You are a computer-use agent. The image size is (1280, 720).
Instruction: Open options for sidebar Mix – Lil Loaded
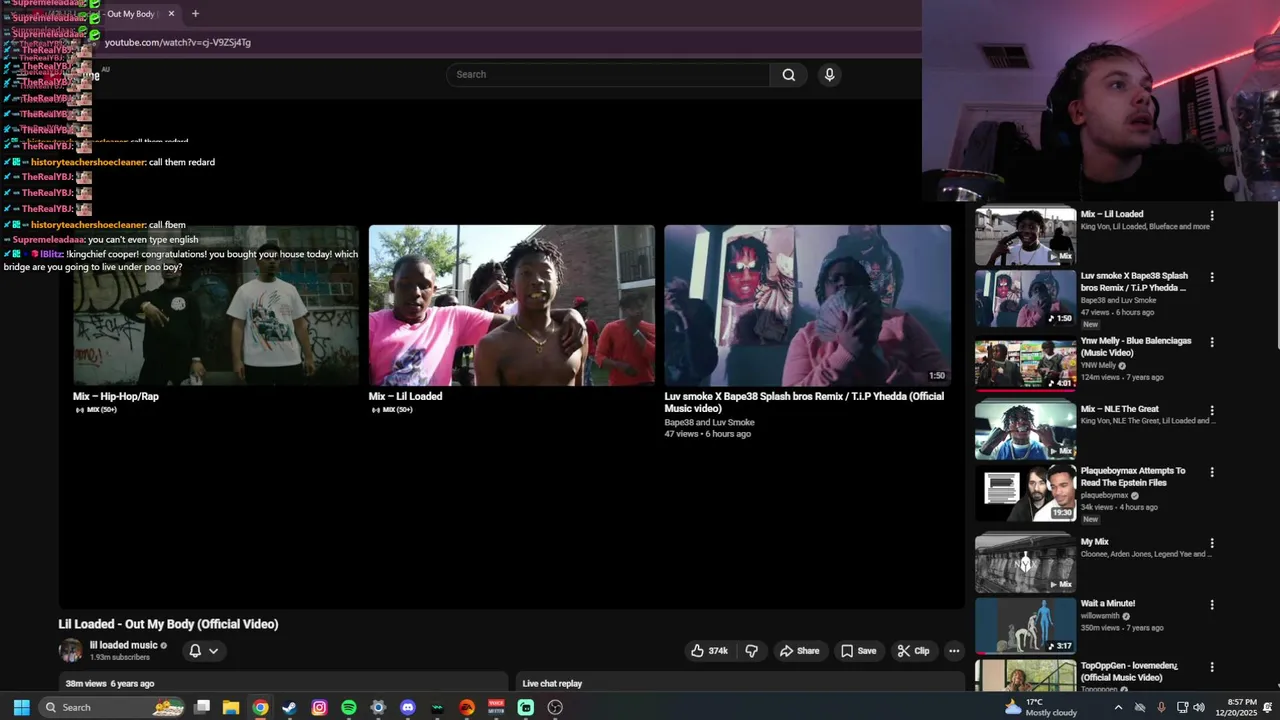(1212, 216)
